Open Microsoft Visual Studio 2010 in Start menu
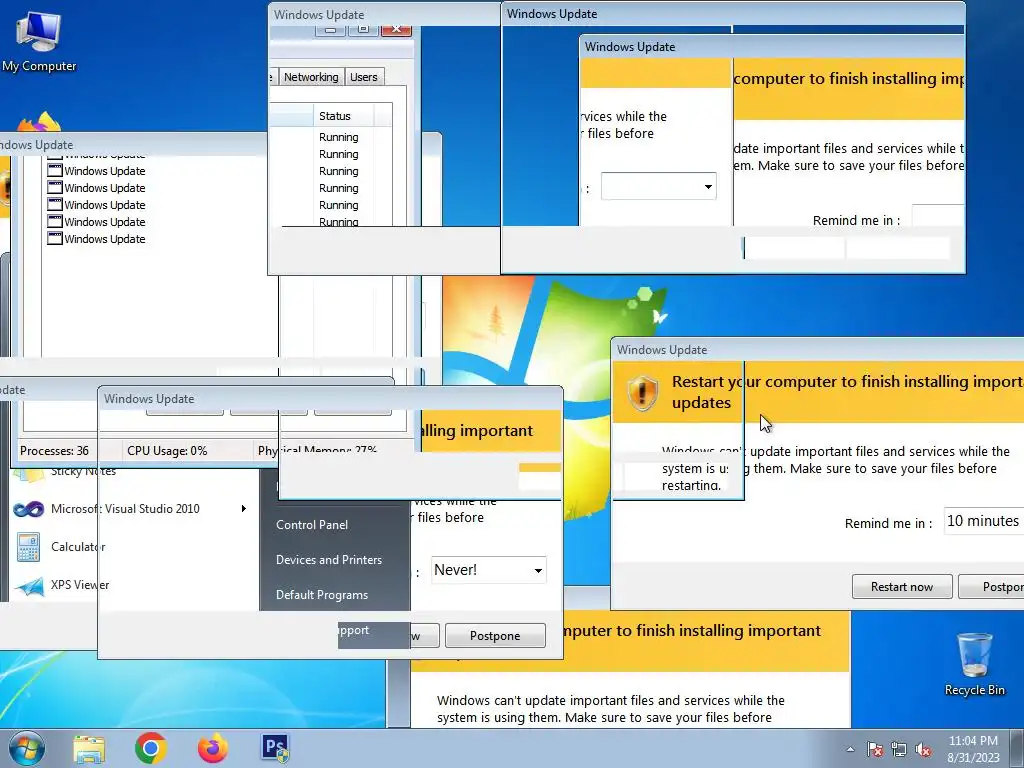 [125, 509]
